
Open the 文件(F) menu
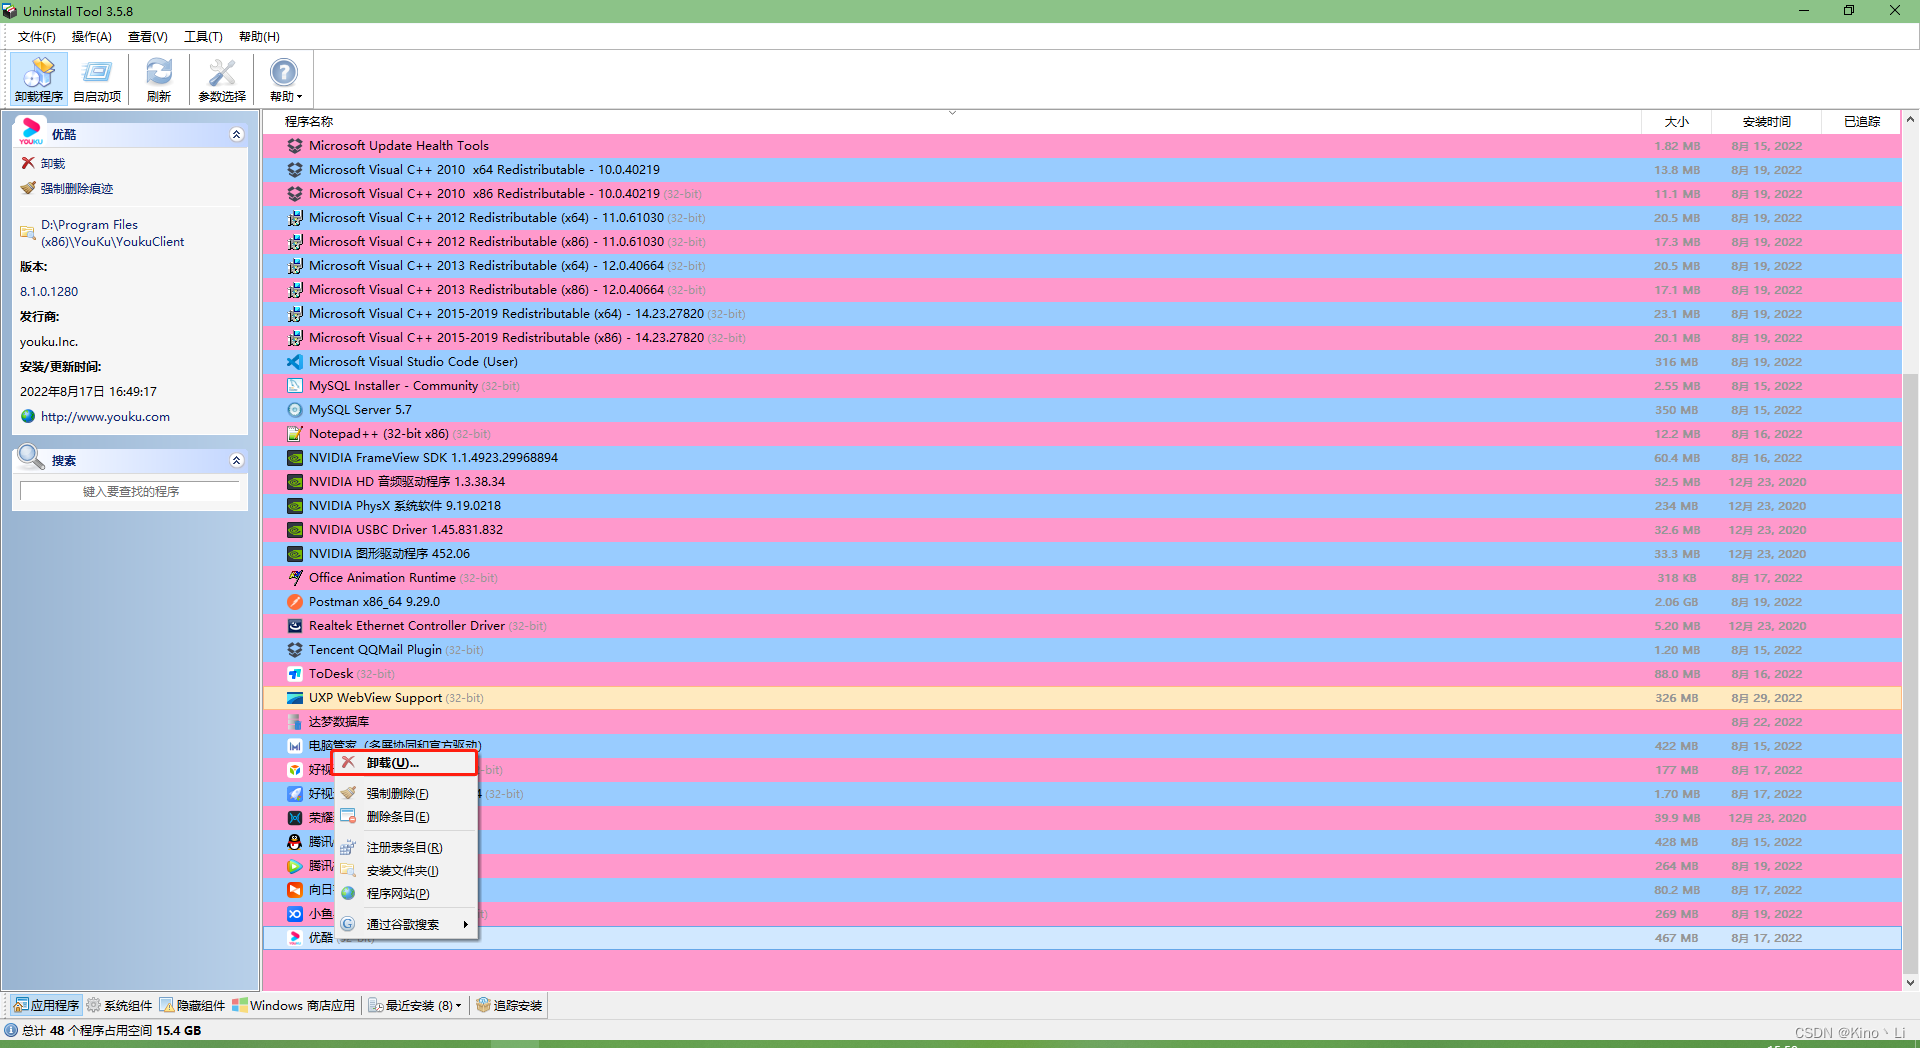click(x=36, y=37)
